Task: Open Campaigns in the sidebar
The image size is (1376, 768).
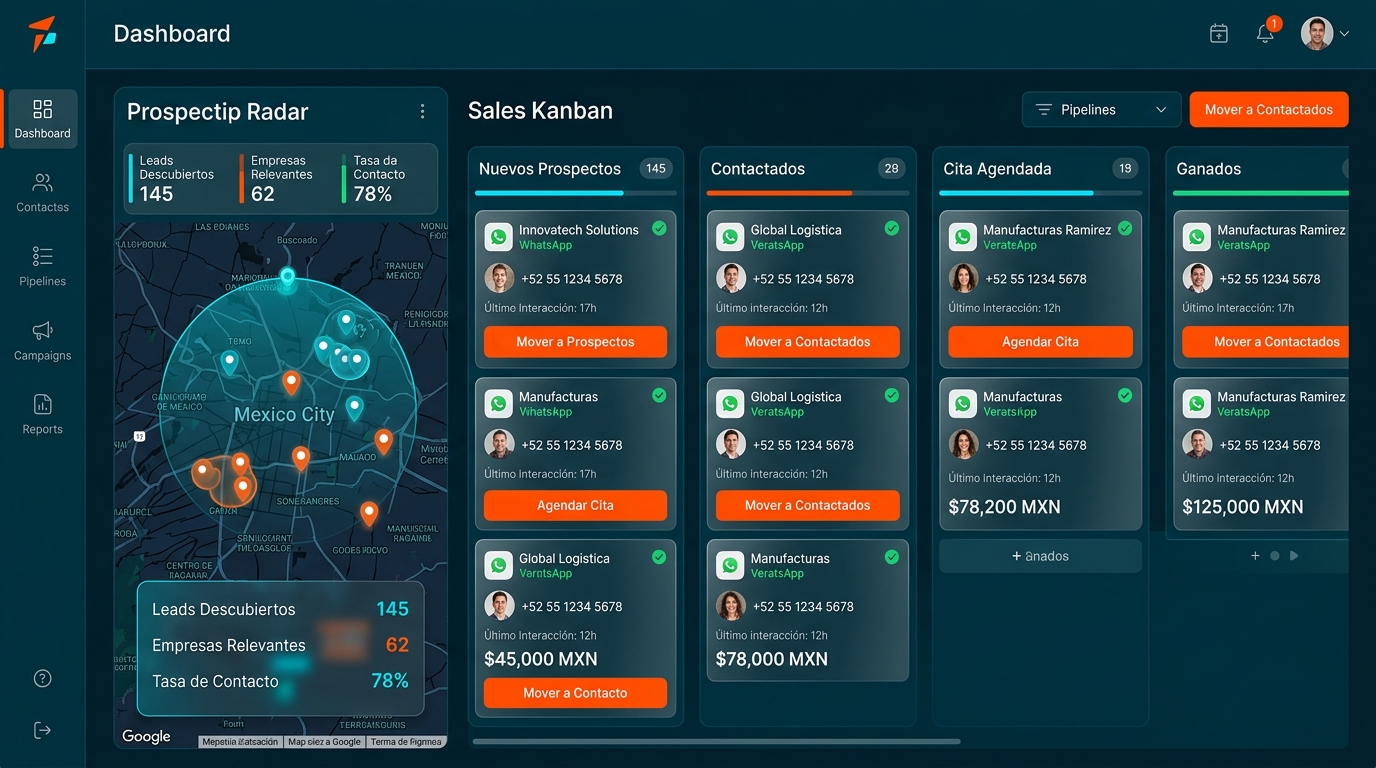Action: point(42,341)
